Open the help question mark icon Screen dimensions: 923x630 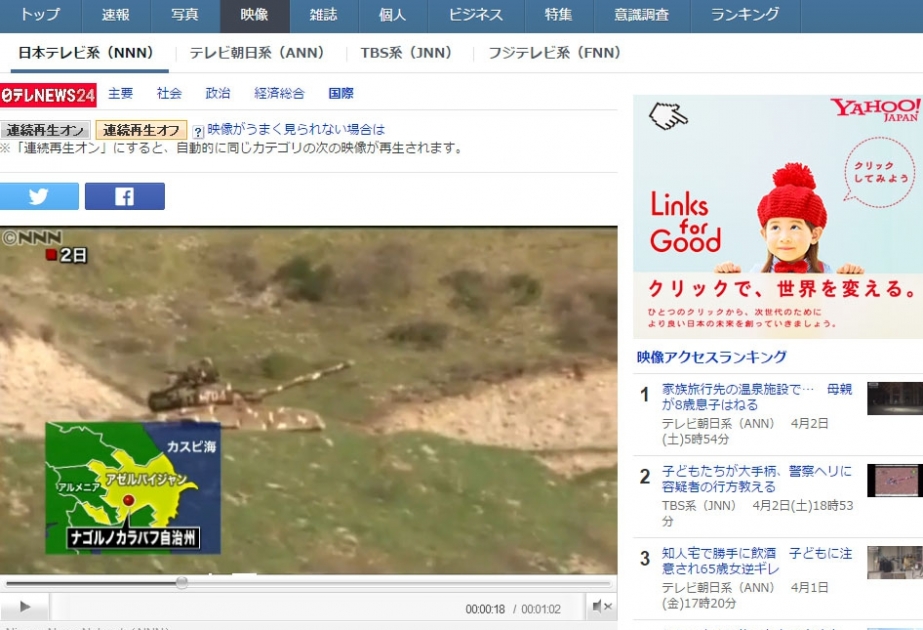coord(198,131)
